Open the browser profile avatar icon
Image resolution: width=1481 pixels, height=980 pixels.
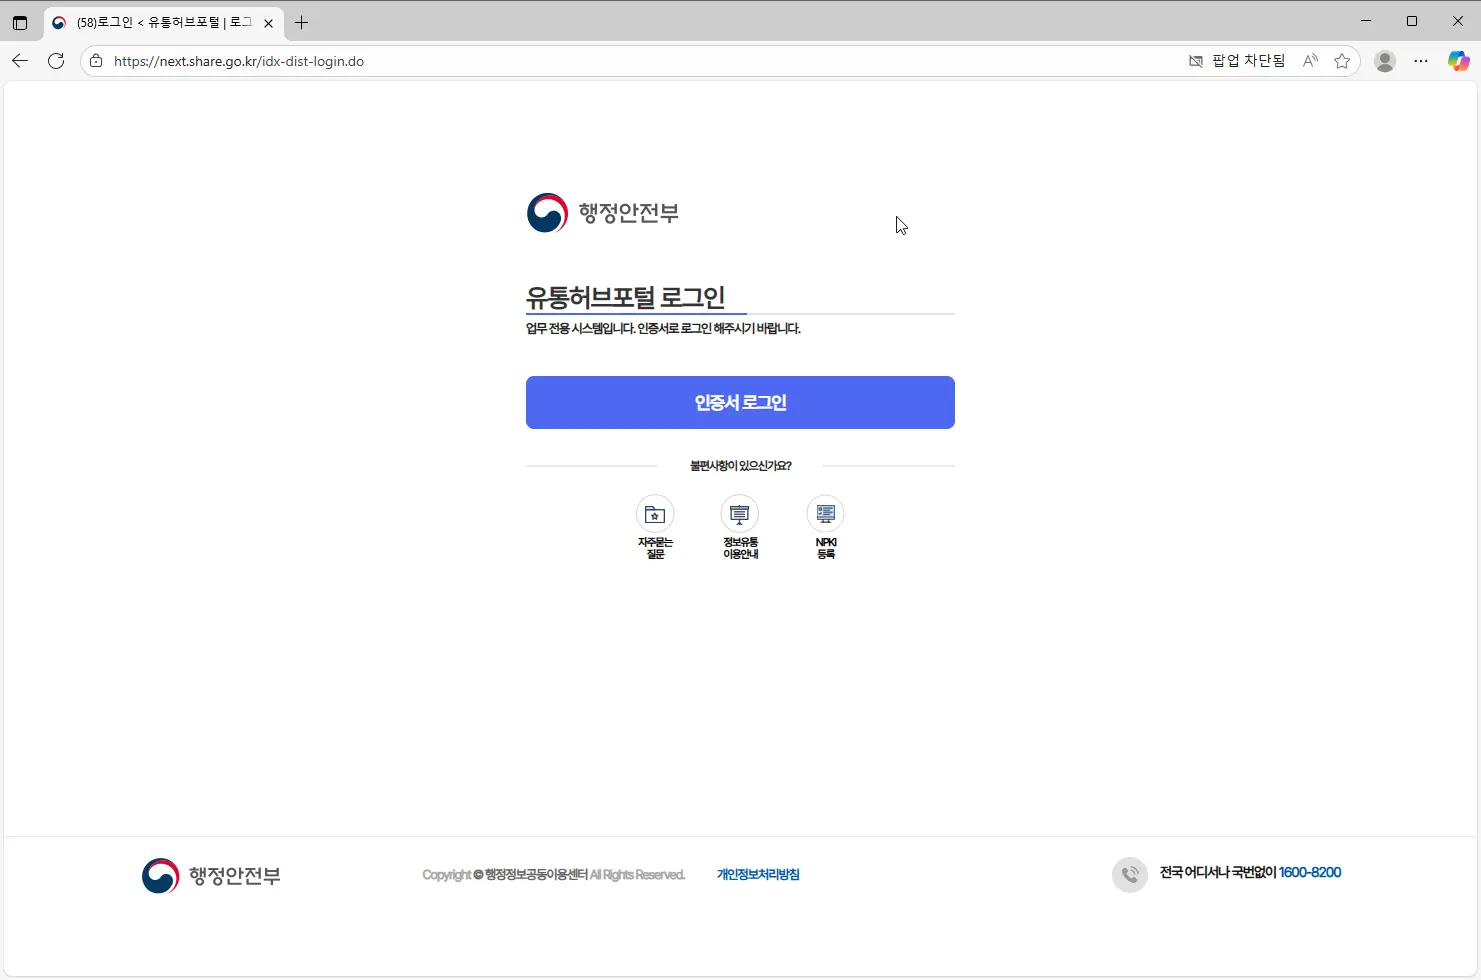(1385, 60)
